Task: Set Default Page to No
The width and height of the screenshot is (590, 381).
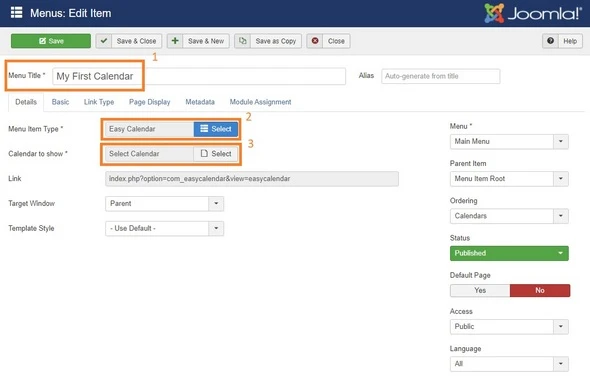Action: point(540,290)
